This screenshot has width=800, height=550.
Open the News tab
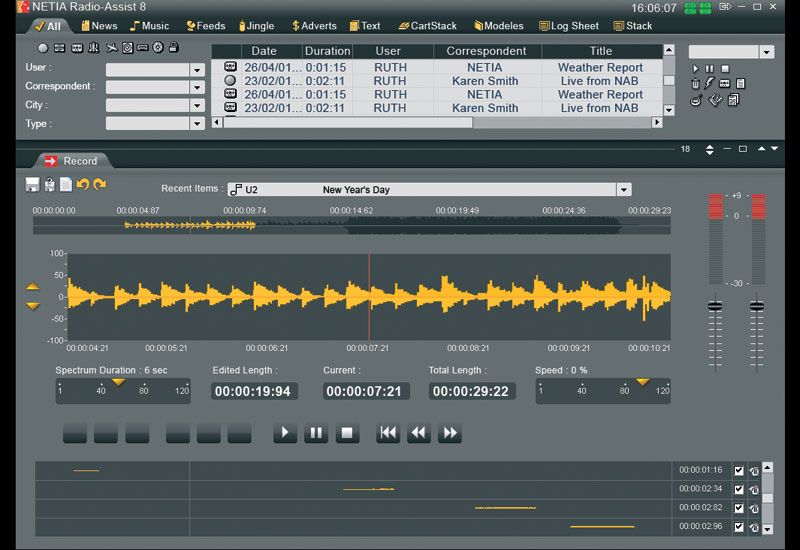pos(99,26)
